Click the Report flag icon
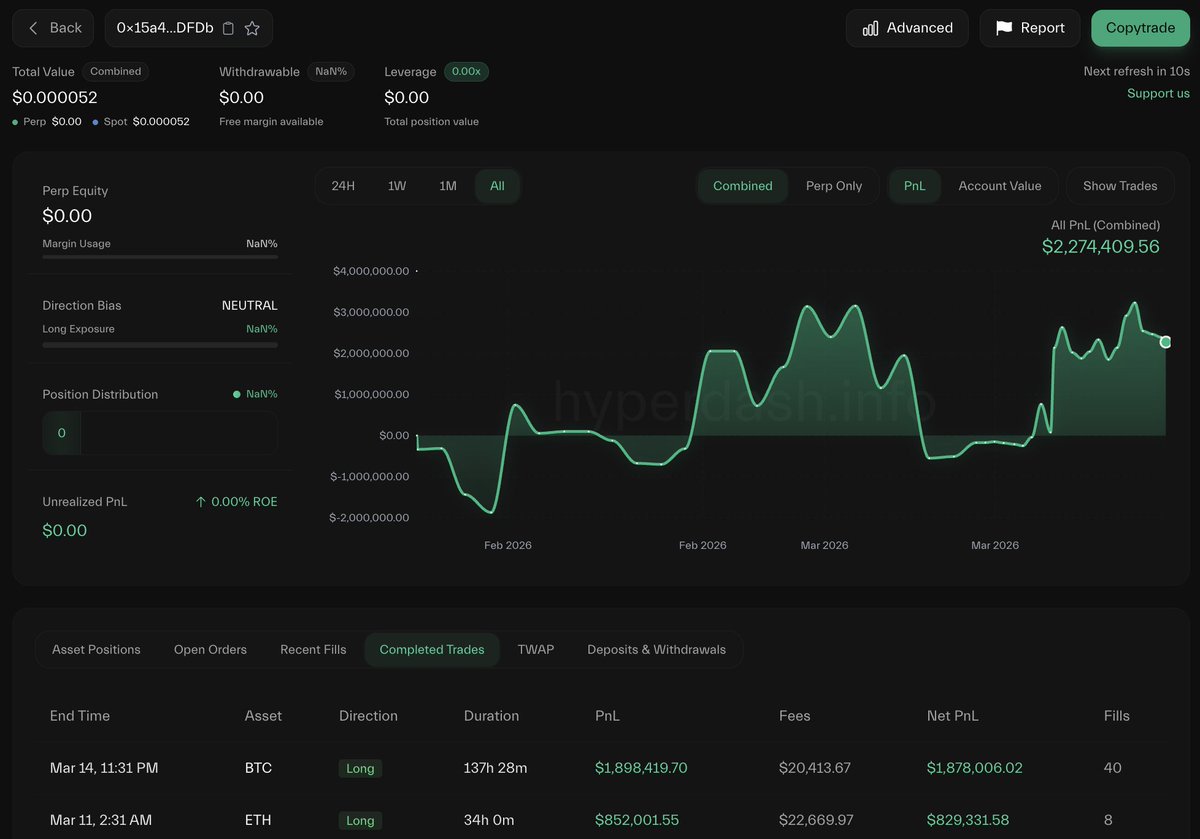Viewport: 1200px width, 839px height. coord(1004,28)
